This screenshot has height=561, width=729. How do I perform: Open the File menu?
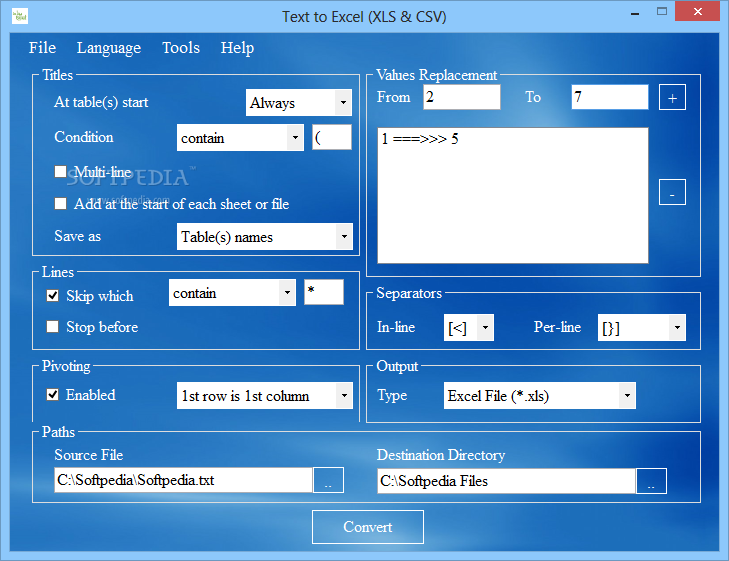tap(42, 48)
